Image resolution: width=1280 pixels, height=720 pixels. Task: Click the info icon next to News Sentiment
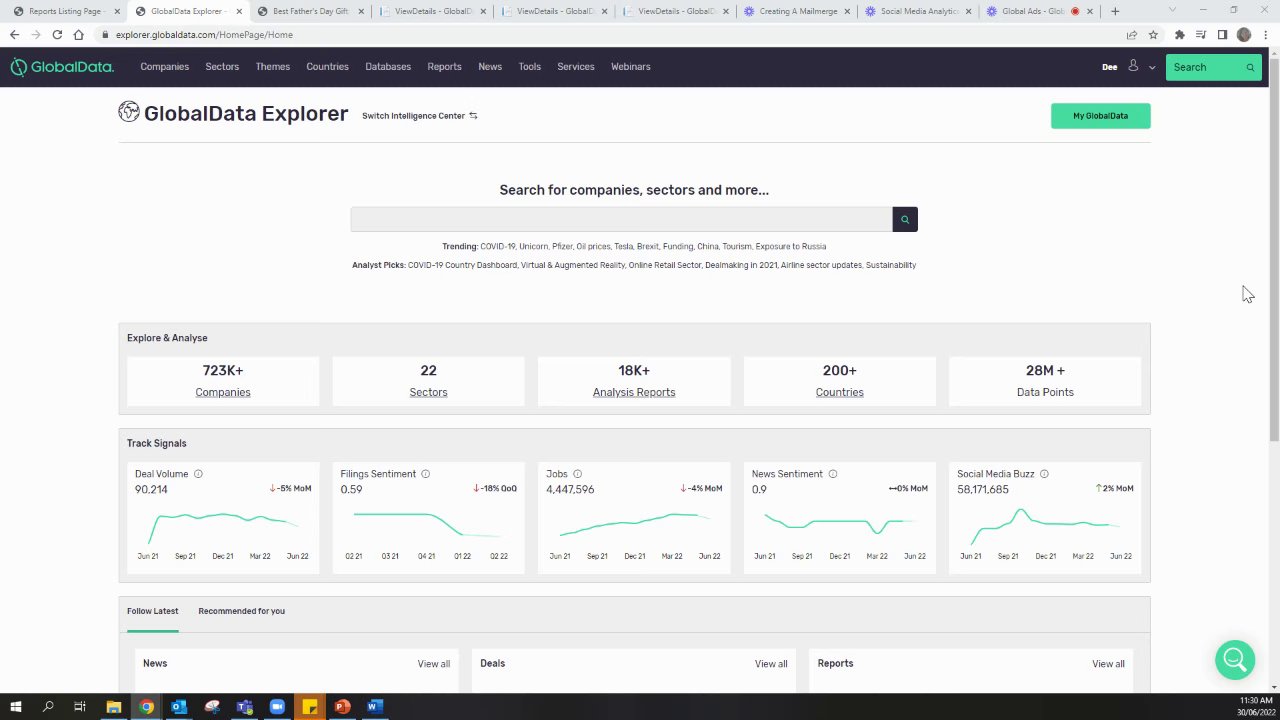pyautogui.click(x=833, y=474)
